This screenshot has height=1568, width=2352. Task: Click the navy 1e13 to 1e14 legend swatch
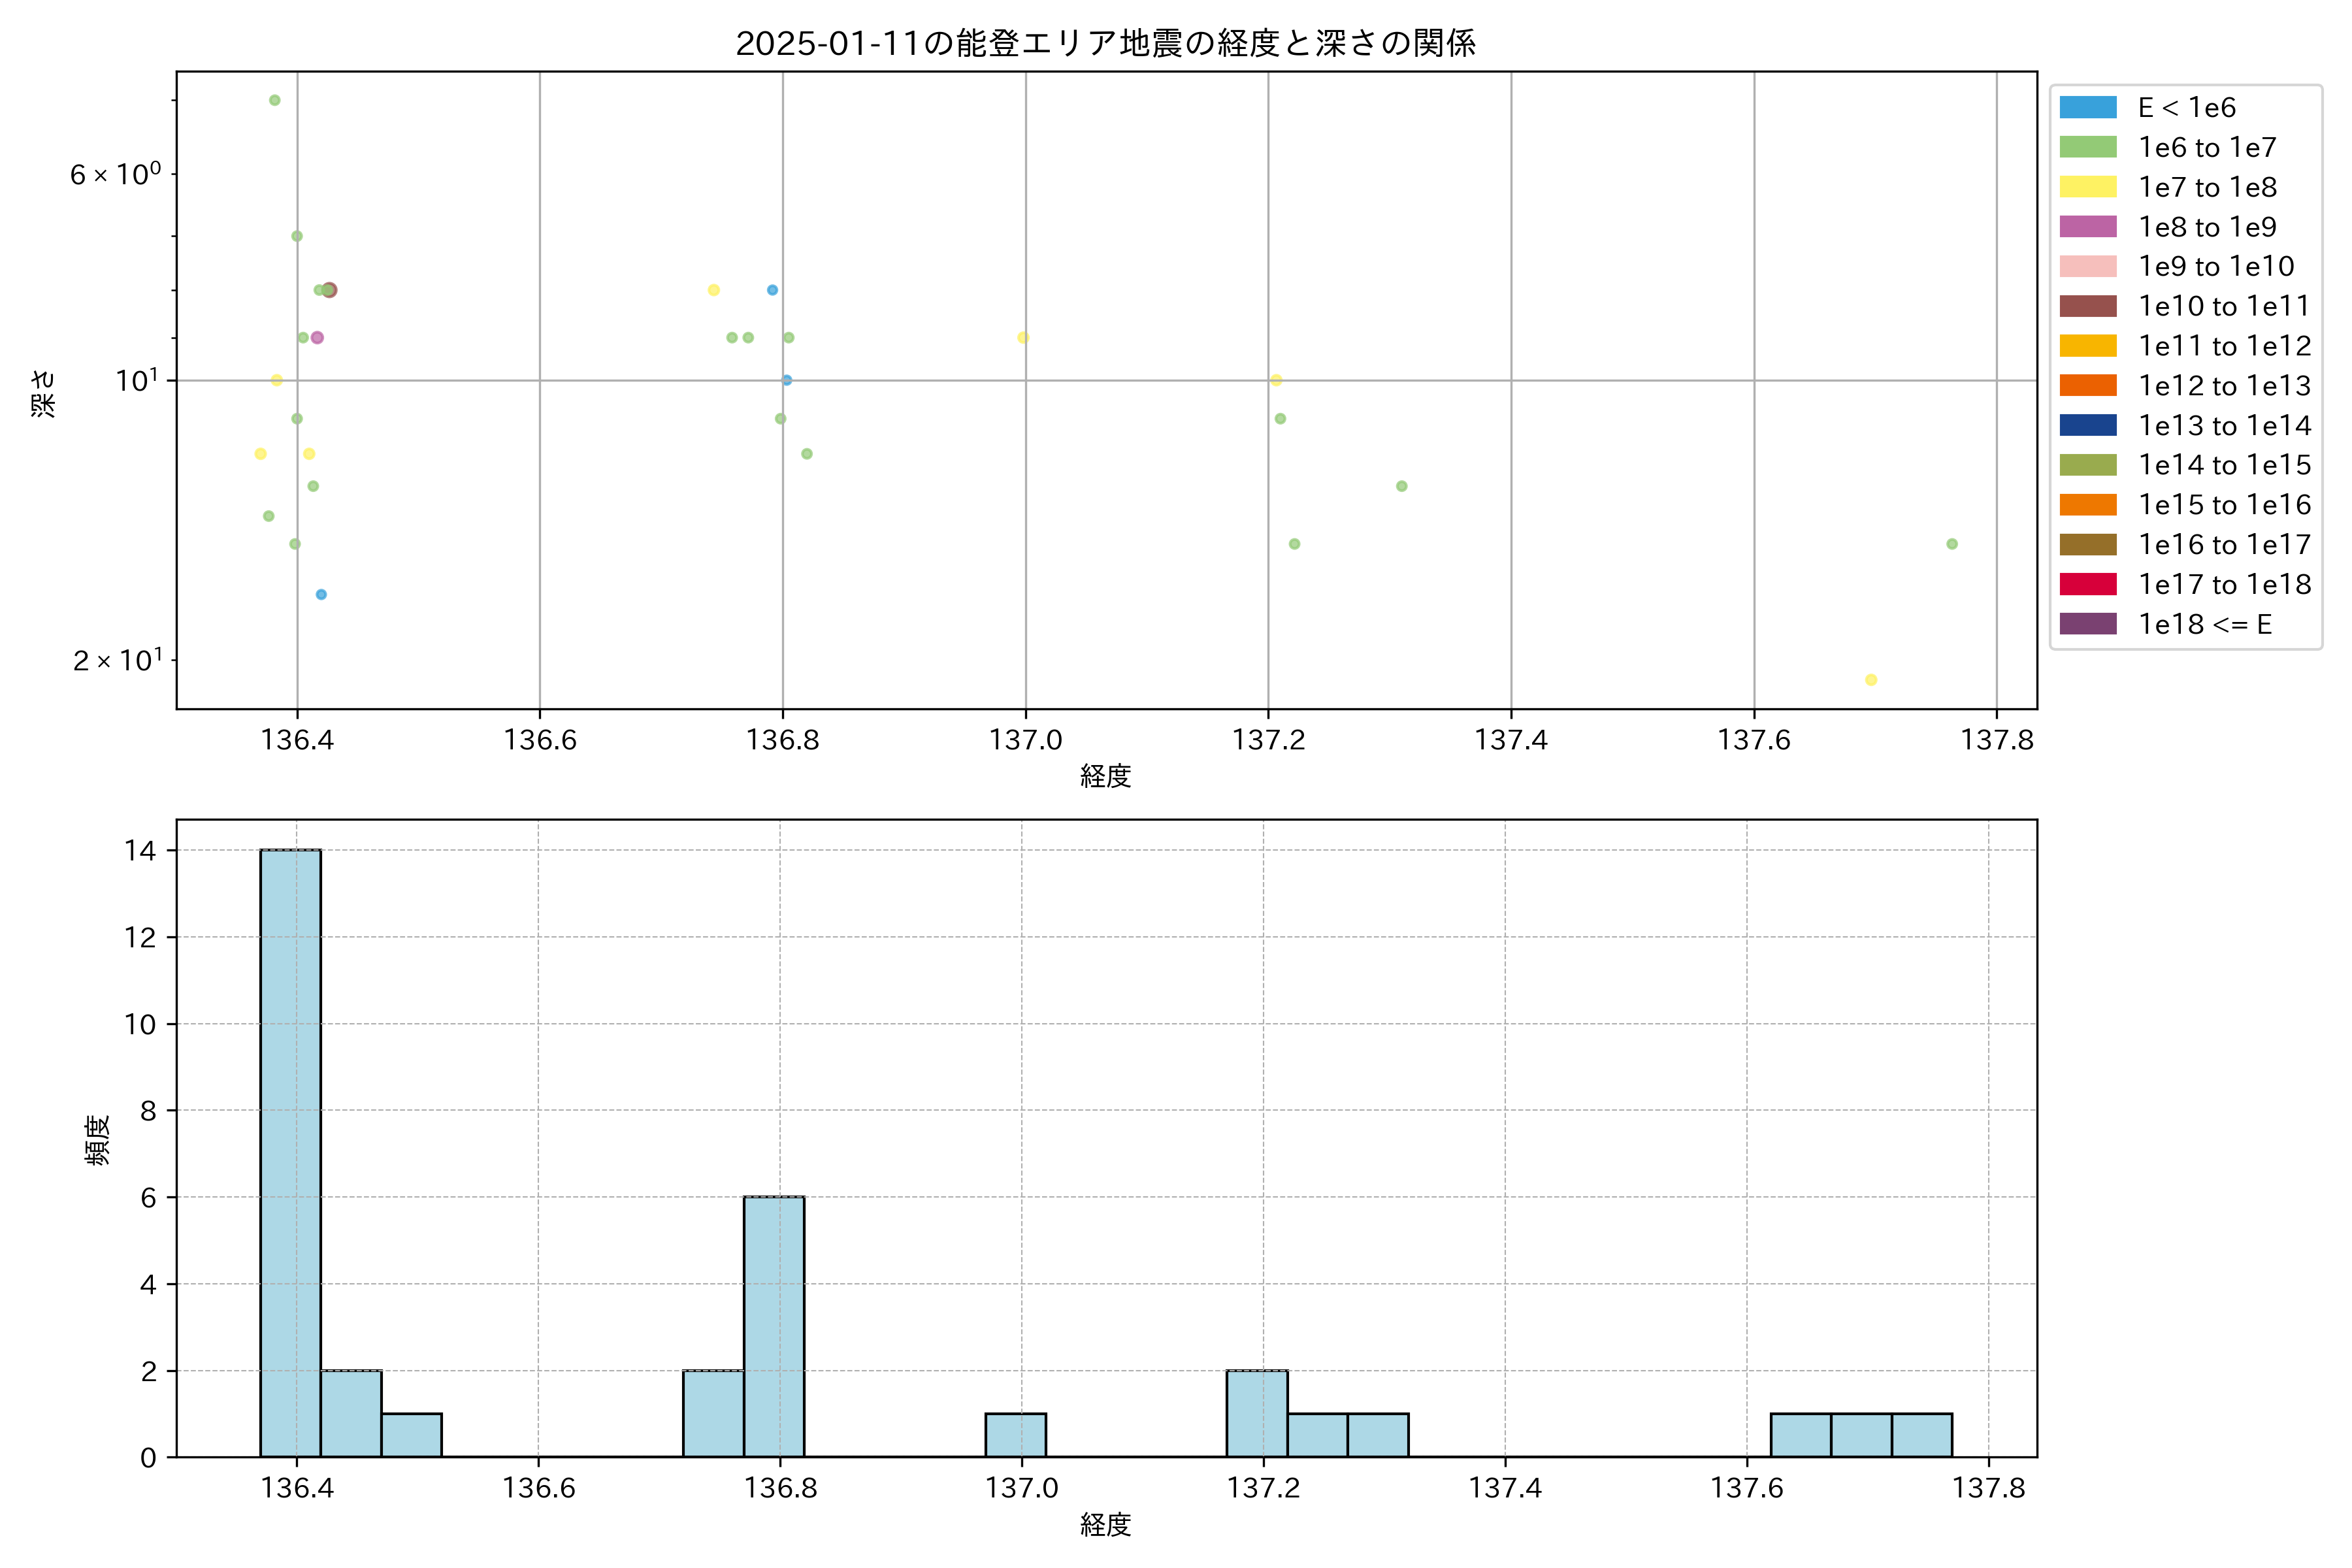click(x=2088, y=425)
